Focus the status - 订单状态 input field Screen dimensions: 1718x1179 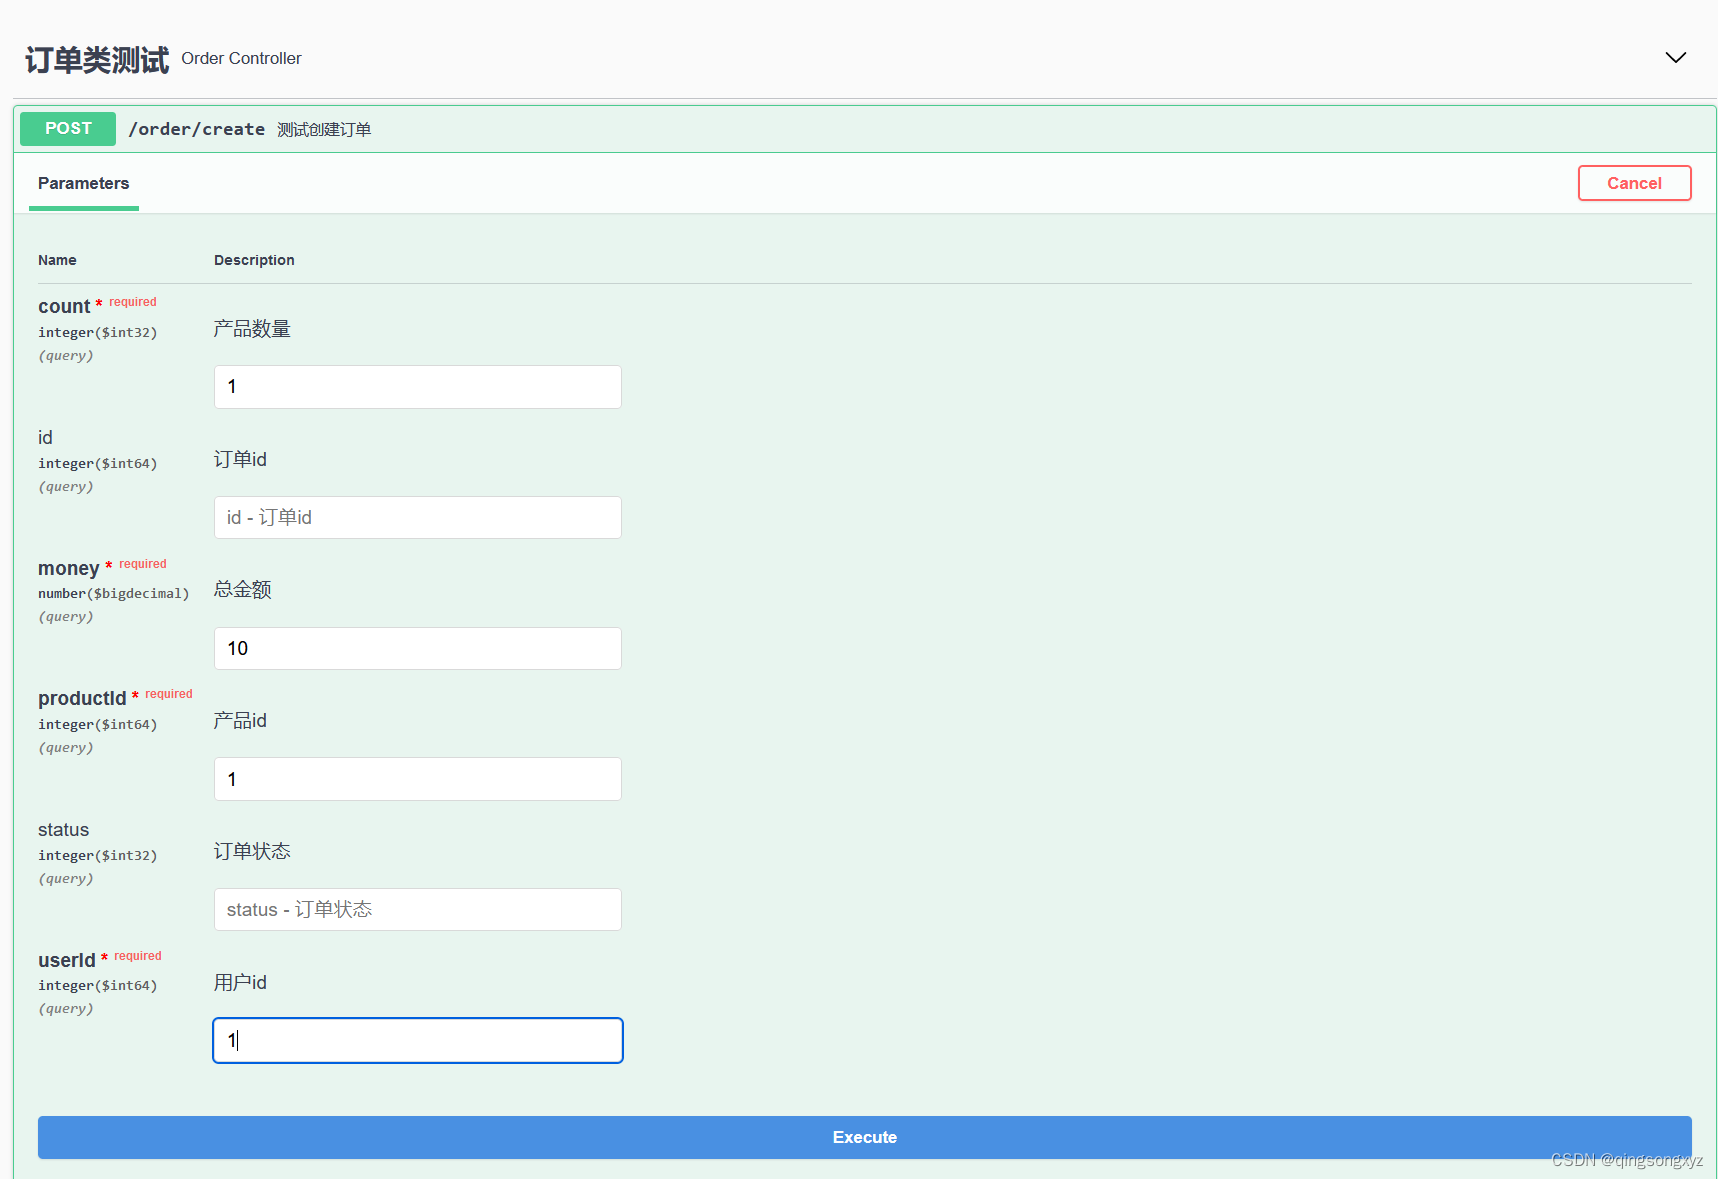point(418,909)
